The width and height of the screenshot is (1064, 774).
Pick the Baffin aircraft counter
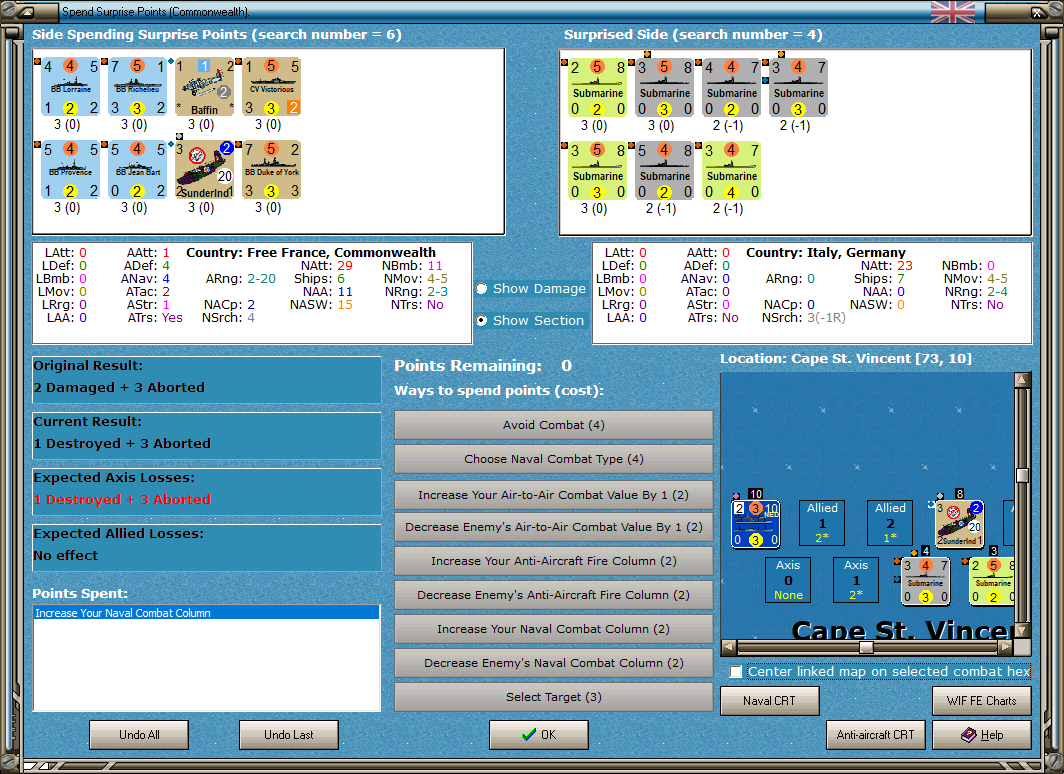205,87
